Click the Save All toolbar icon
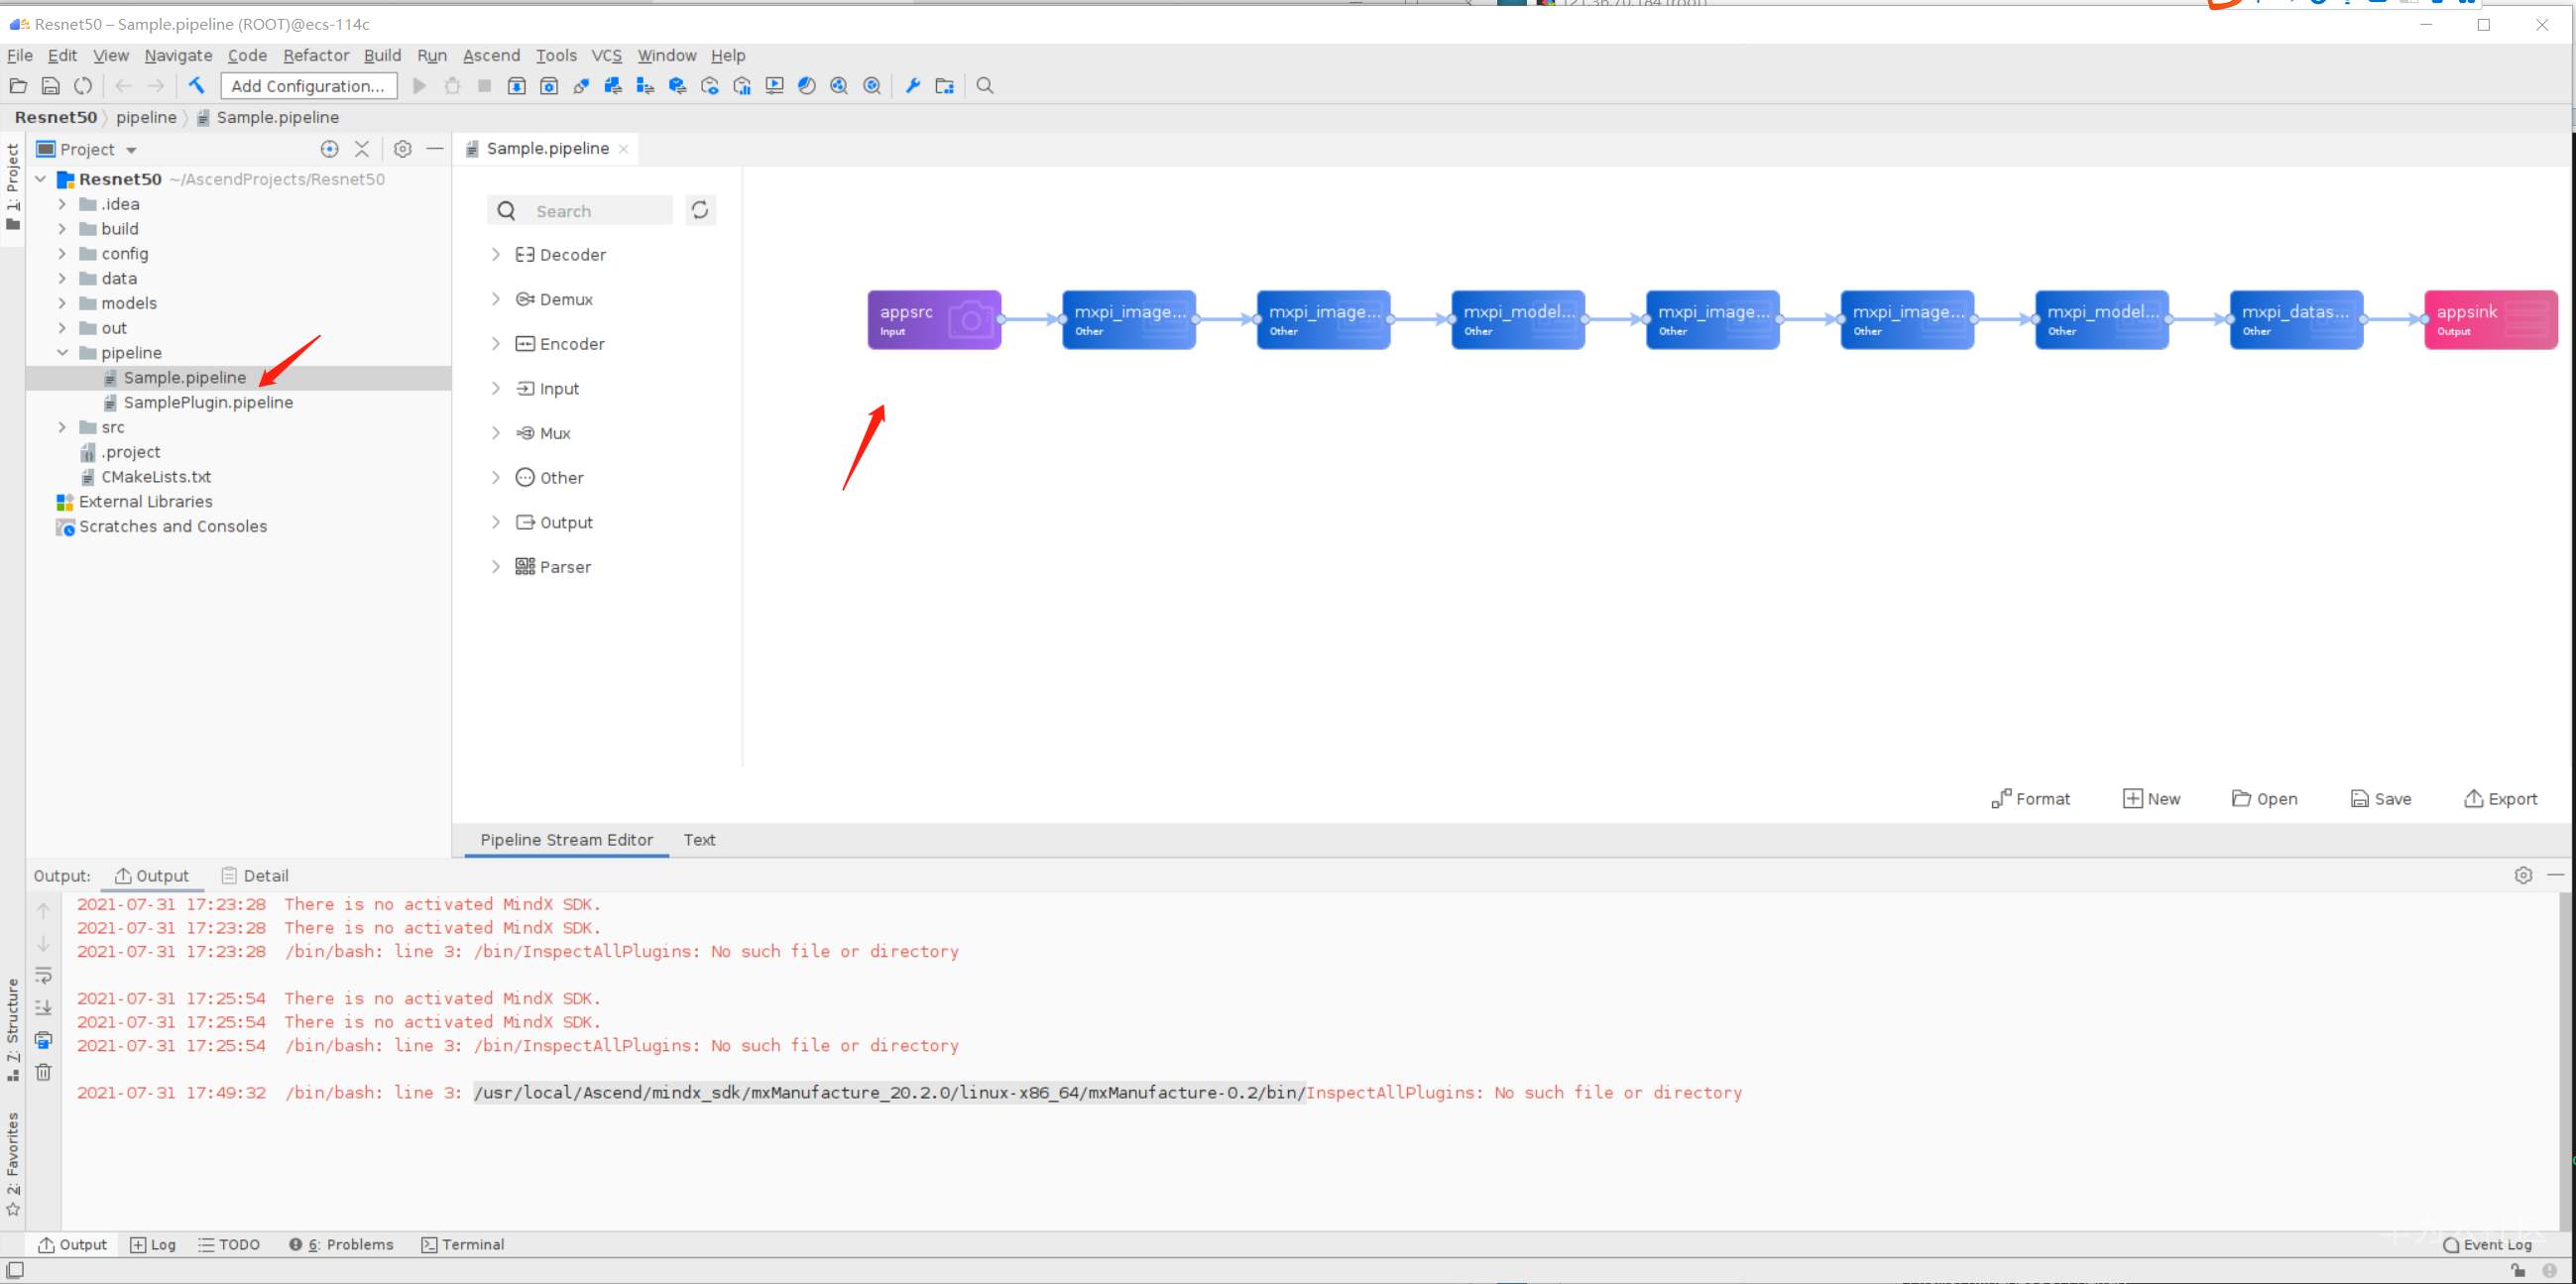The image size is (2576, 1284). (x=50, y=86)
